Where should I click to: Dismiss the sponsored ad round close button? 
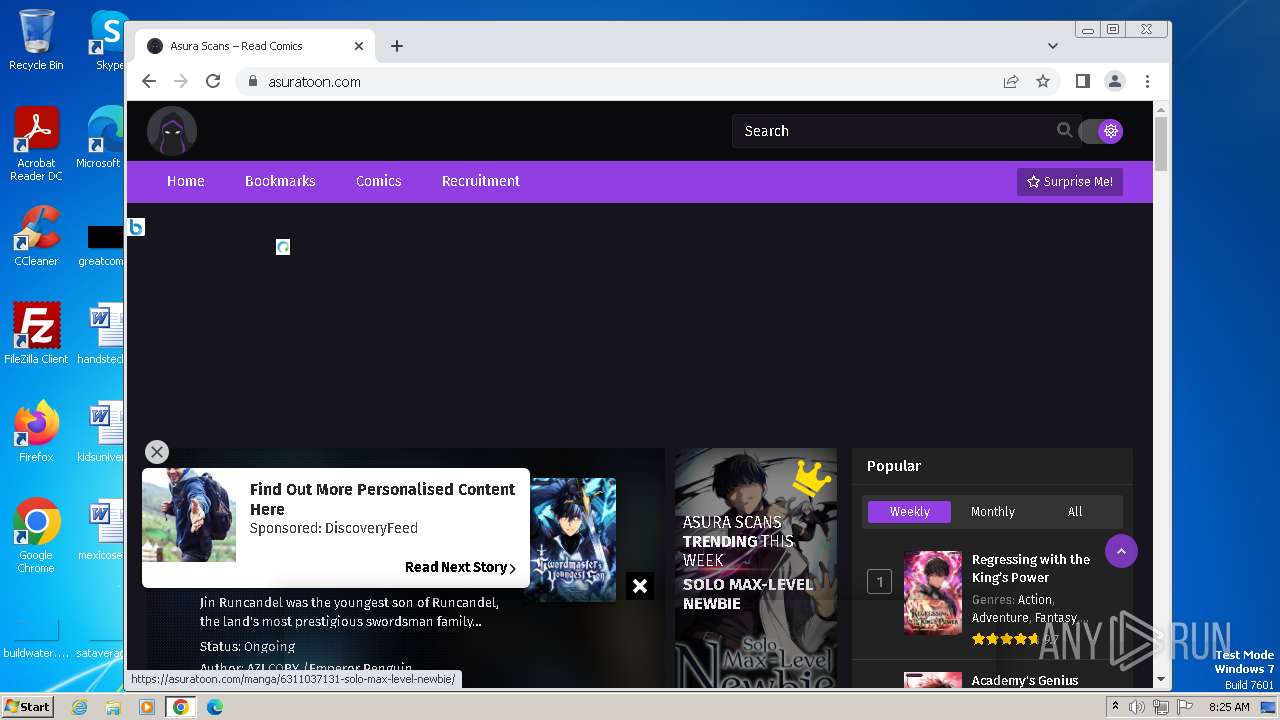coord(157,452)
